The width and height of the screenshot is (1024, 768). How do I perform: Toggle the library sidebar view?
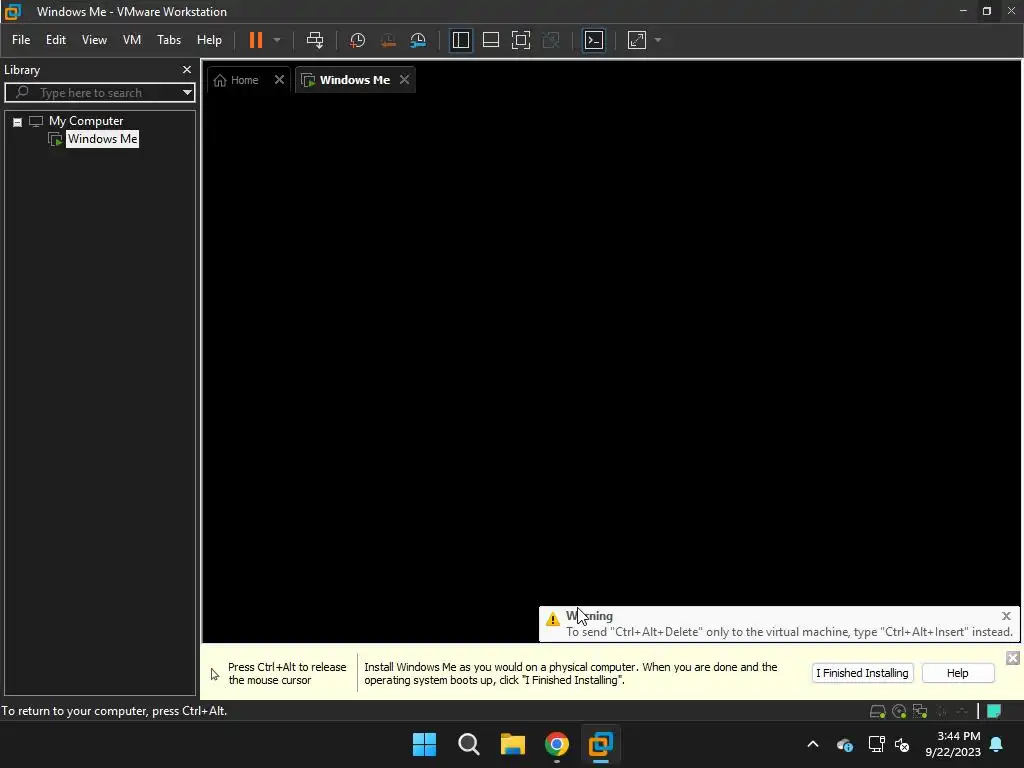(460, 40)
